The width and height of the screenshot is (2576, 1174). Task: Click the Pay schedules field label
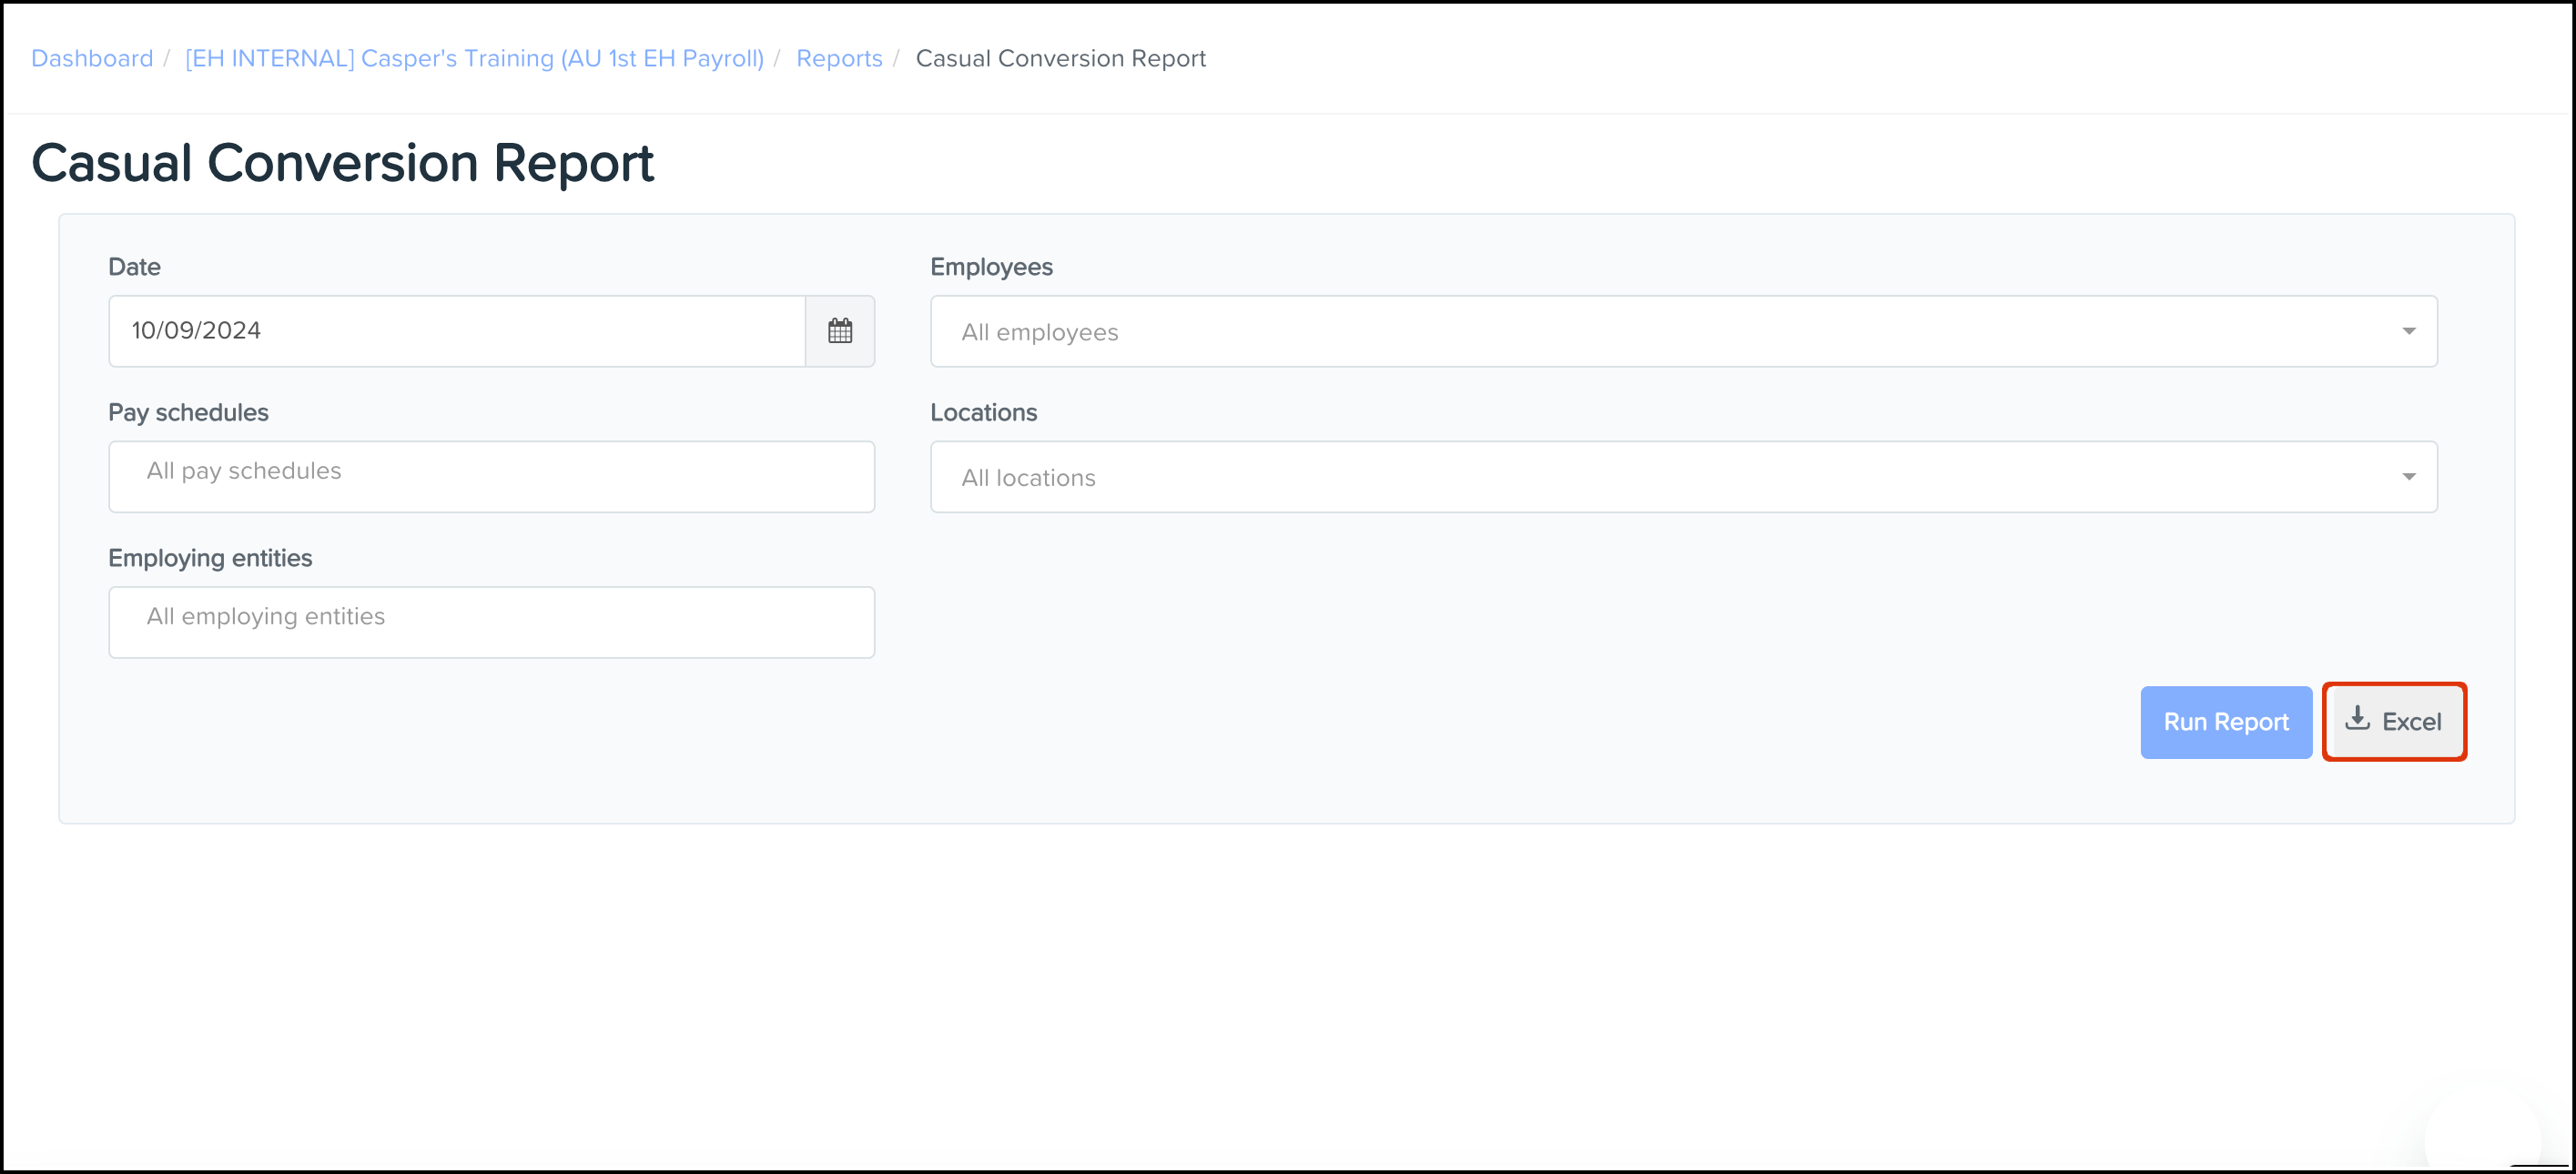[x=188, y=413]
